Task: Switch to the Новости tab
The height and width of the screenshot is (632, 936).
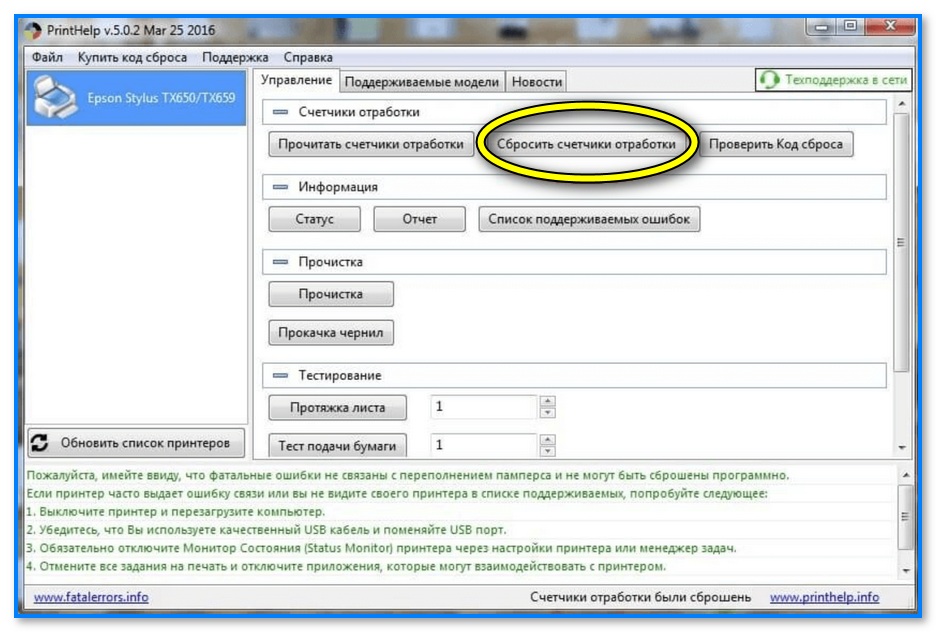Action: (x=536, y=82)
